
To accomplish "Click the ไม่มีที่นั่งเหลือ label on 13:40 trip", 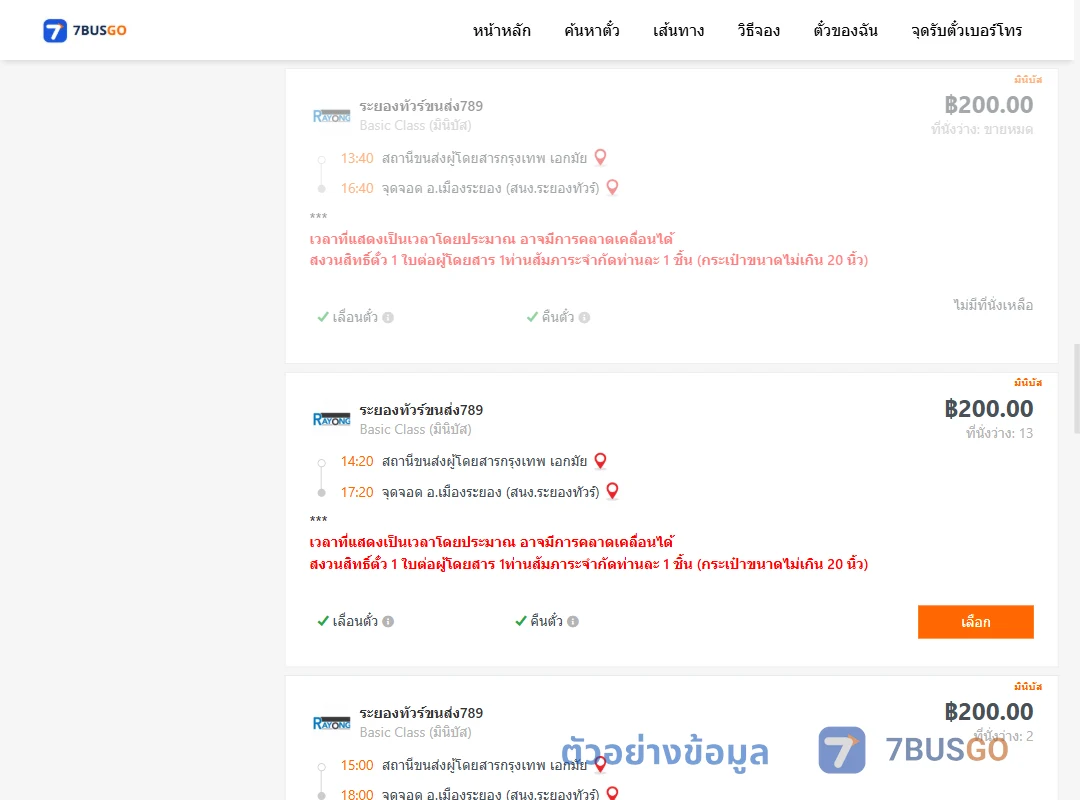I will (x=993, y=305).
